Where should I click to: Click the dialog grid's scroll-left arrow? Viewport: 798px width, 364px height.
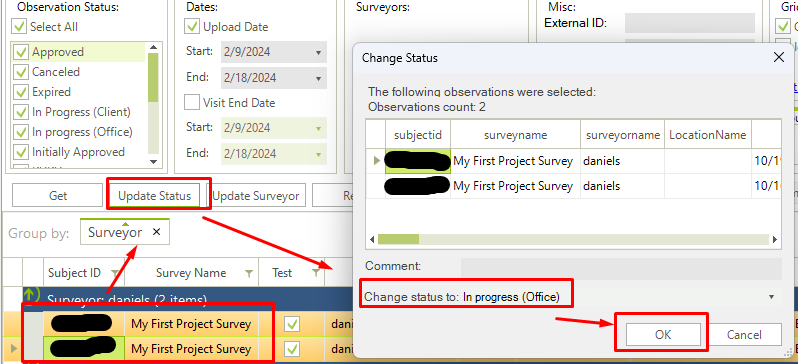point(372,239)
